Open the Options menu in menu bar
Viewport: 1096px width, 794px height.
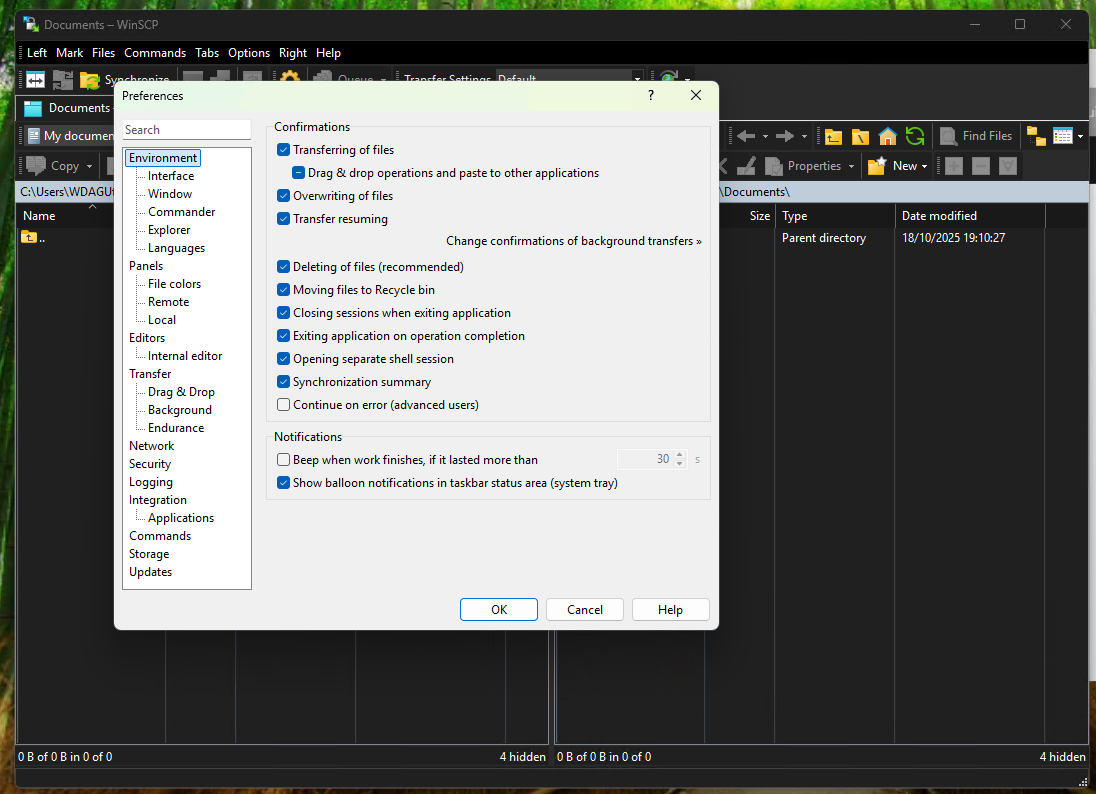pyautogui.click(x=249, y=53)
